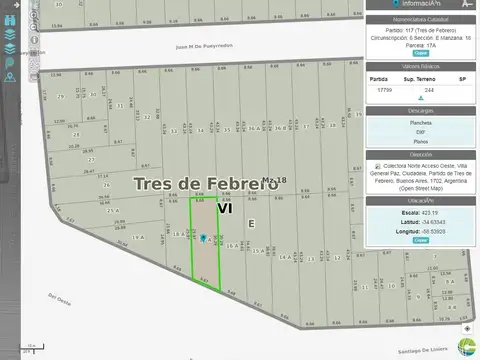Click the Descargas section header

pyautogui.click(x=421, y=111)
